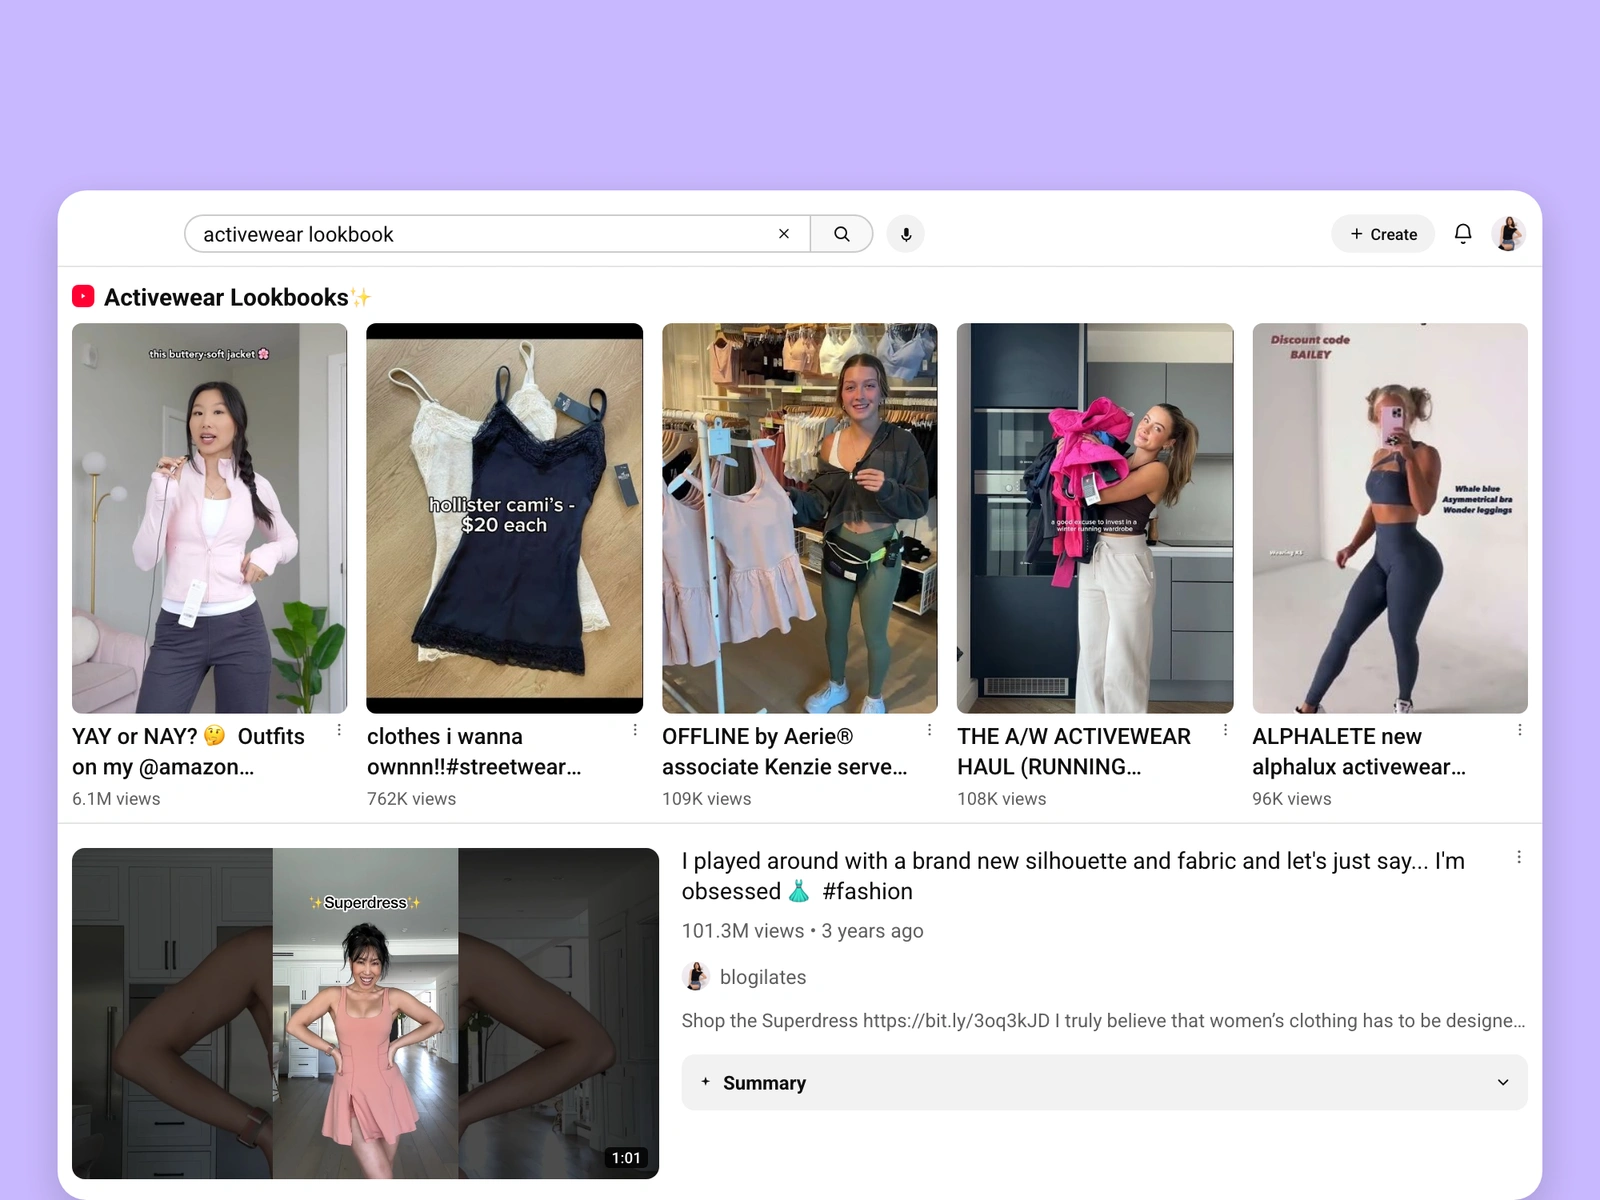This screenshot has height=1200, width=1600.
Task: Click the 1:01 duration badge
Action: point(626,1158)
